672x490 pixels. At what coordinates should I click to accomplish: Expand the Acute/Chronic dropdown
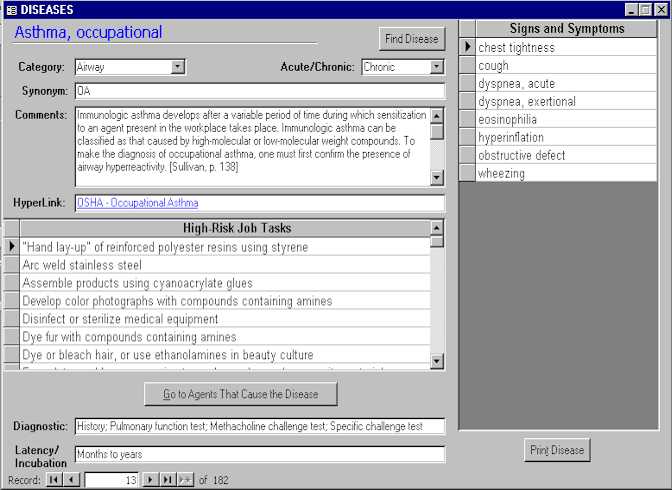[437, 67]
